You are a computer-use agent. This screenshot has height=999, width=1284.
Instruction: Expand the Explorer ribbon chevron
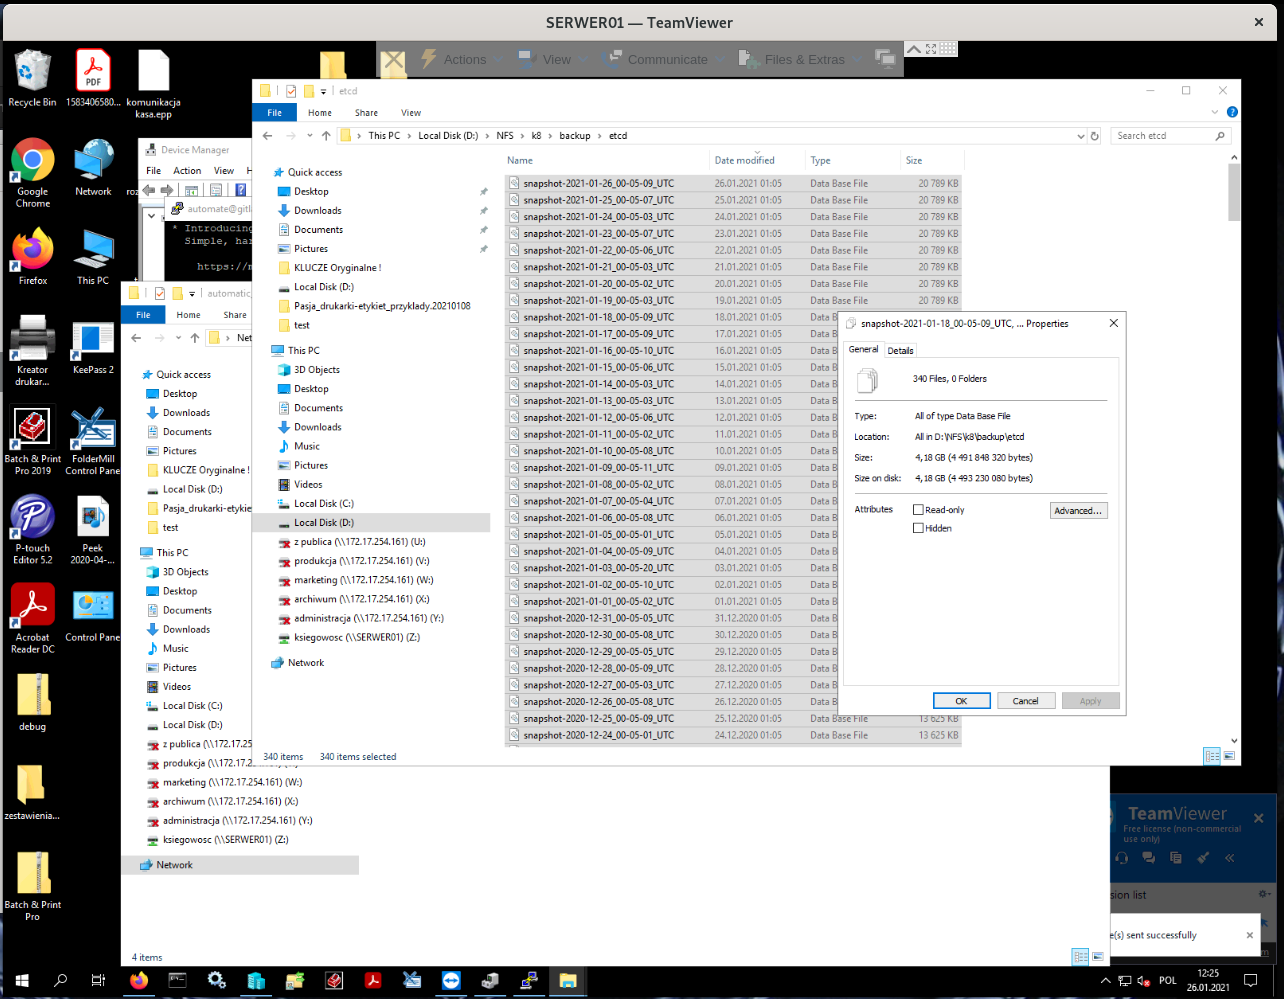coord(1217,112)
